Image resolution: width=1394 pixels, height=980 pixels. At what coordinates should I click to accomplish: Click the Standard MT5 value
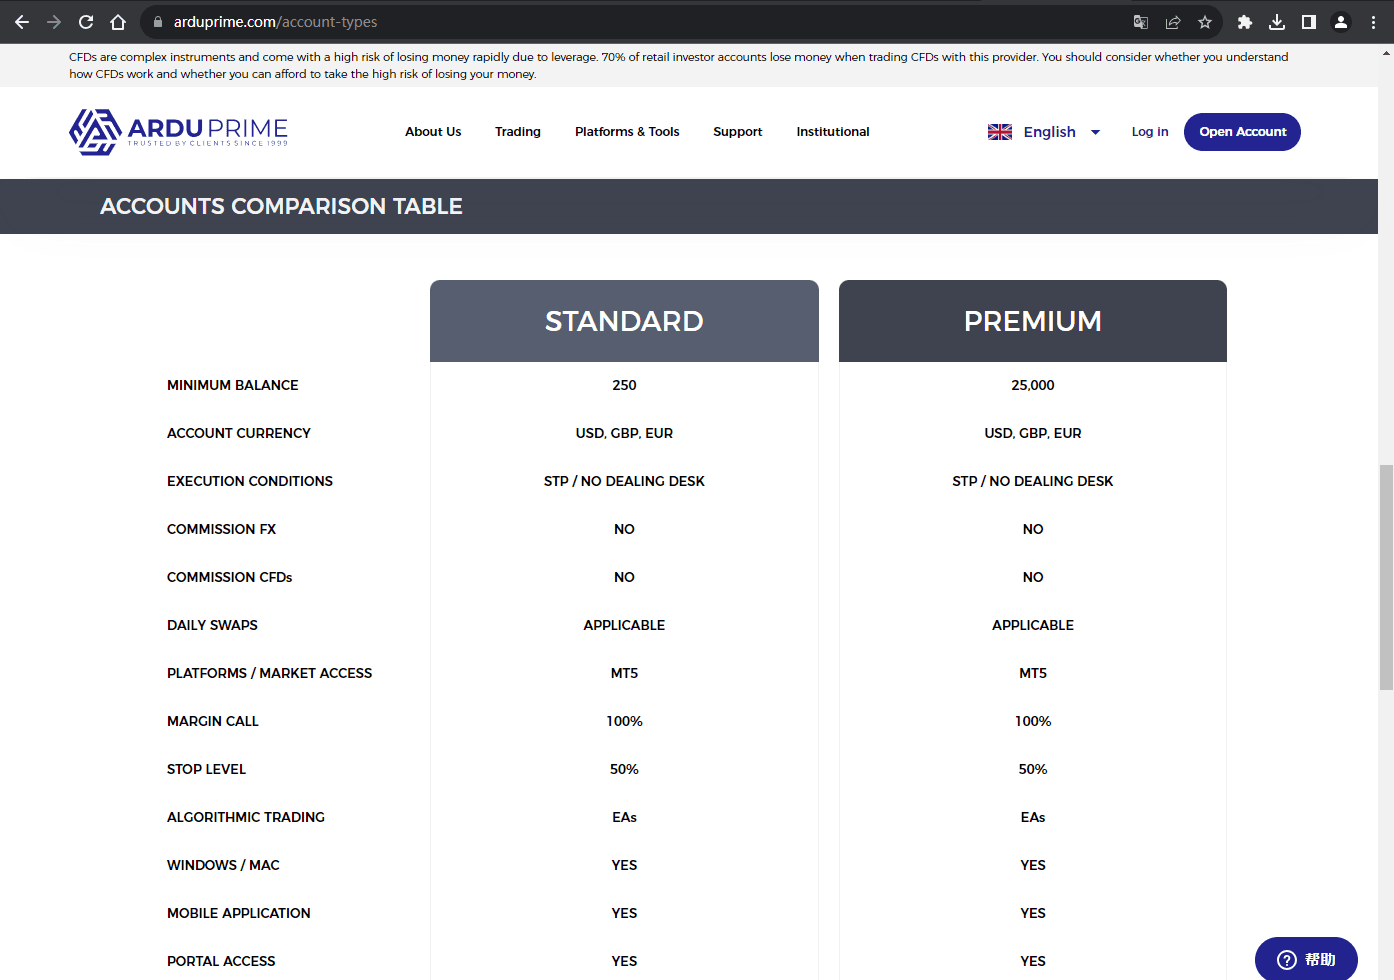[624, 673]
